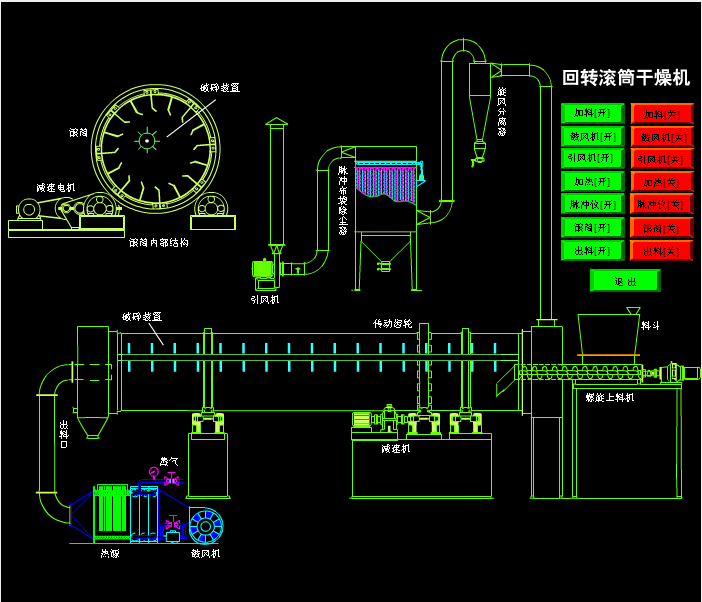The image size is (702, 602).
Task: Click the 加料[开] green button
Action: click(x=592, y=113)
